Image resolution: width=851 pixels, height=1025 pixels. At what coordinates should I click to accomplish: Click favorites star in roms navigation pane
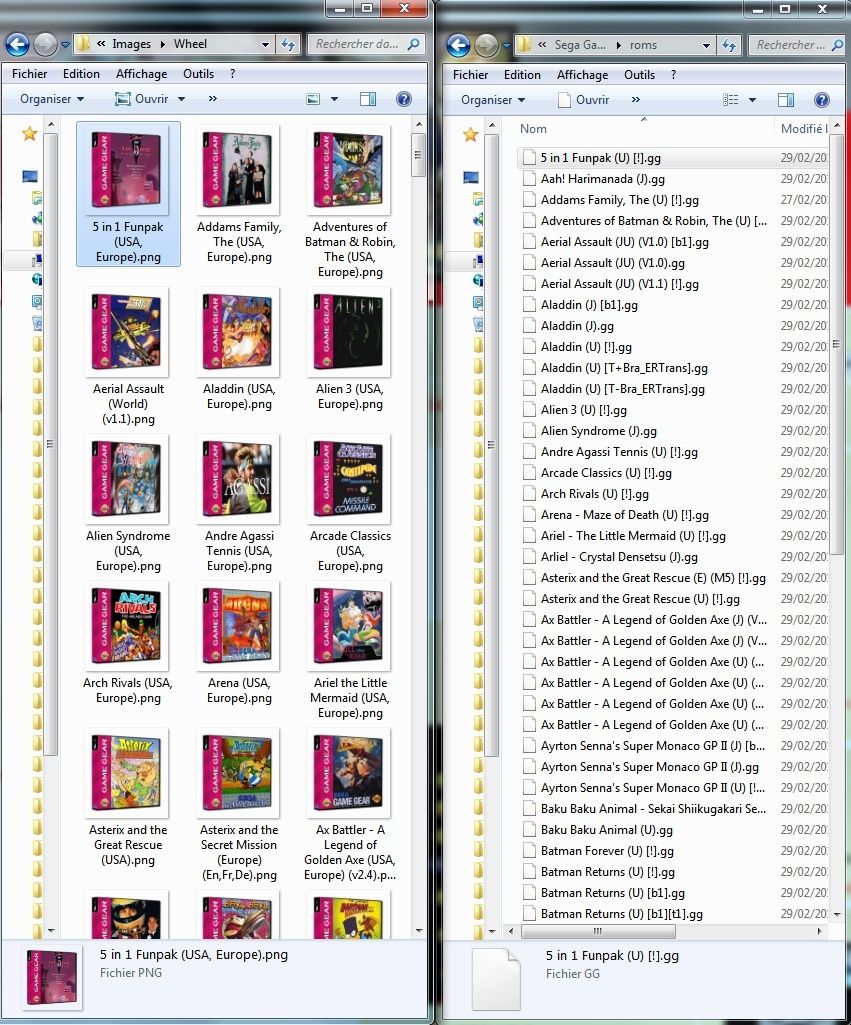pyautogui.click(x=470, y=135)
